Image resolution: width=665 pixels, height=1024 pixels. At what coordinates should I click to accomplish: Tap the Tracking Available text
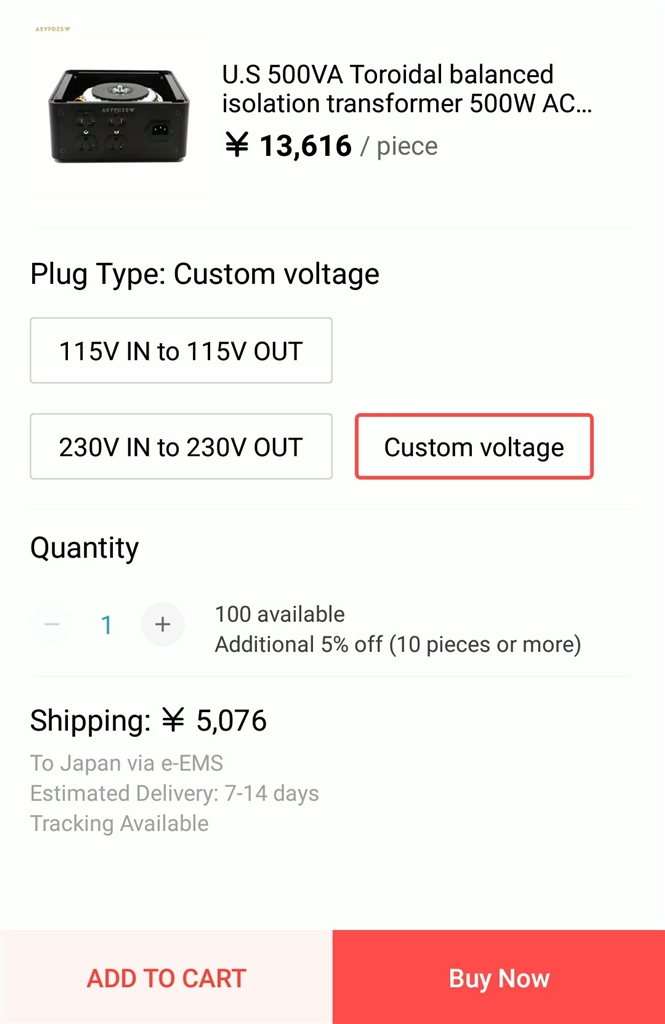(x=120, y=824)
